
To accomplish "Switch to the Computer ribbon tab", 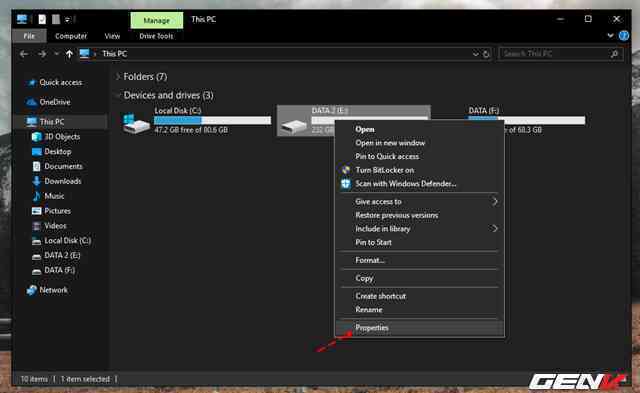I will [x=71, y=36].
